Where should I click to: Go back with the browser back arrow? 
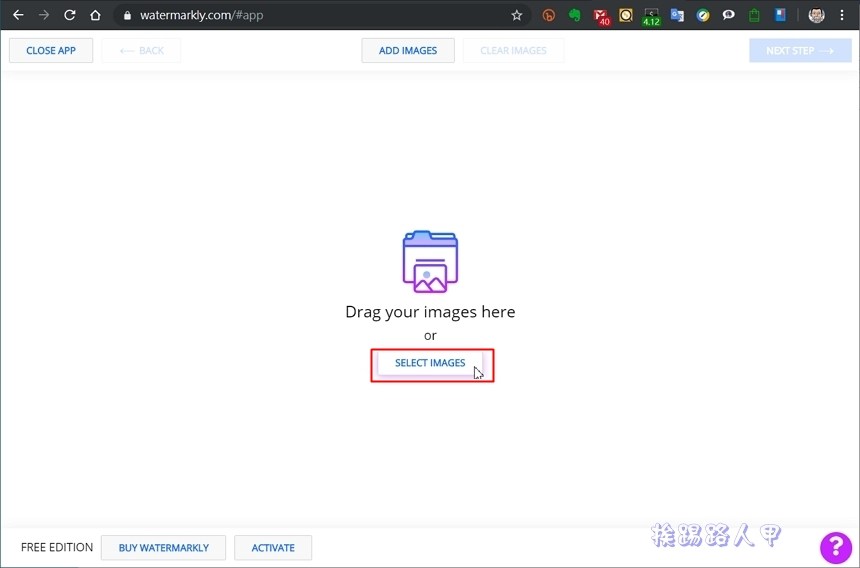(x=18, y=15)
